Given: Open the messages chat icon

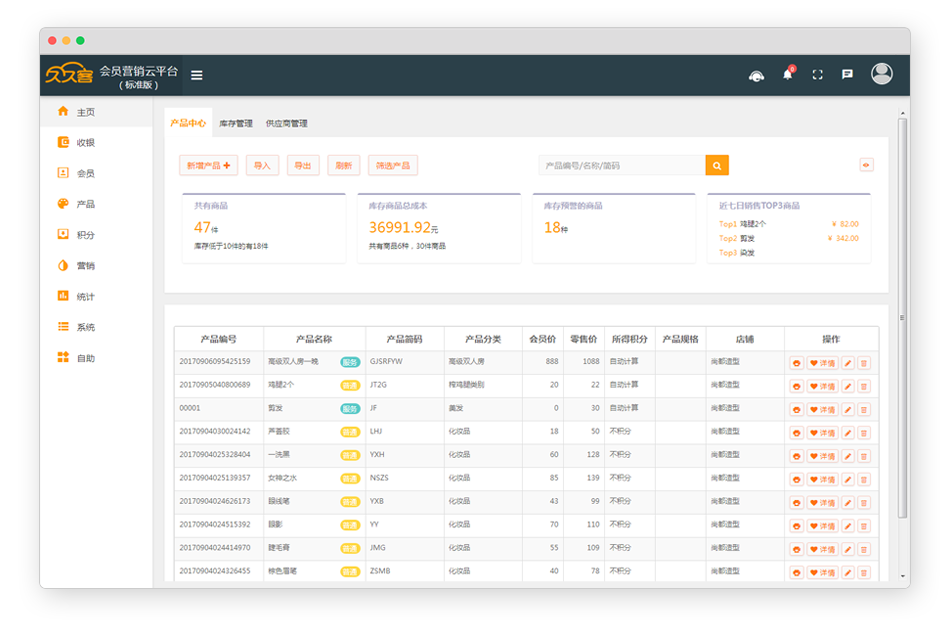Looking at the screenshot, I should pos(847,75).
